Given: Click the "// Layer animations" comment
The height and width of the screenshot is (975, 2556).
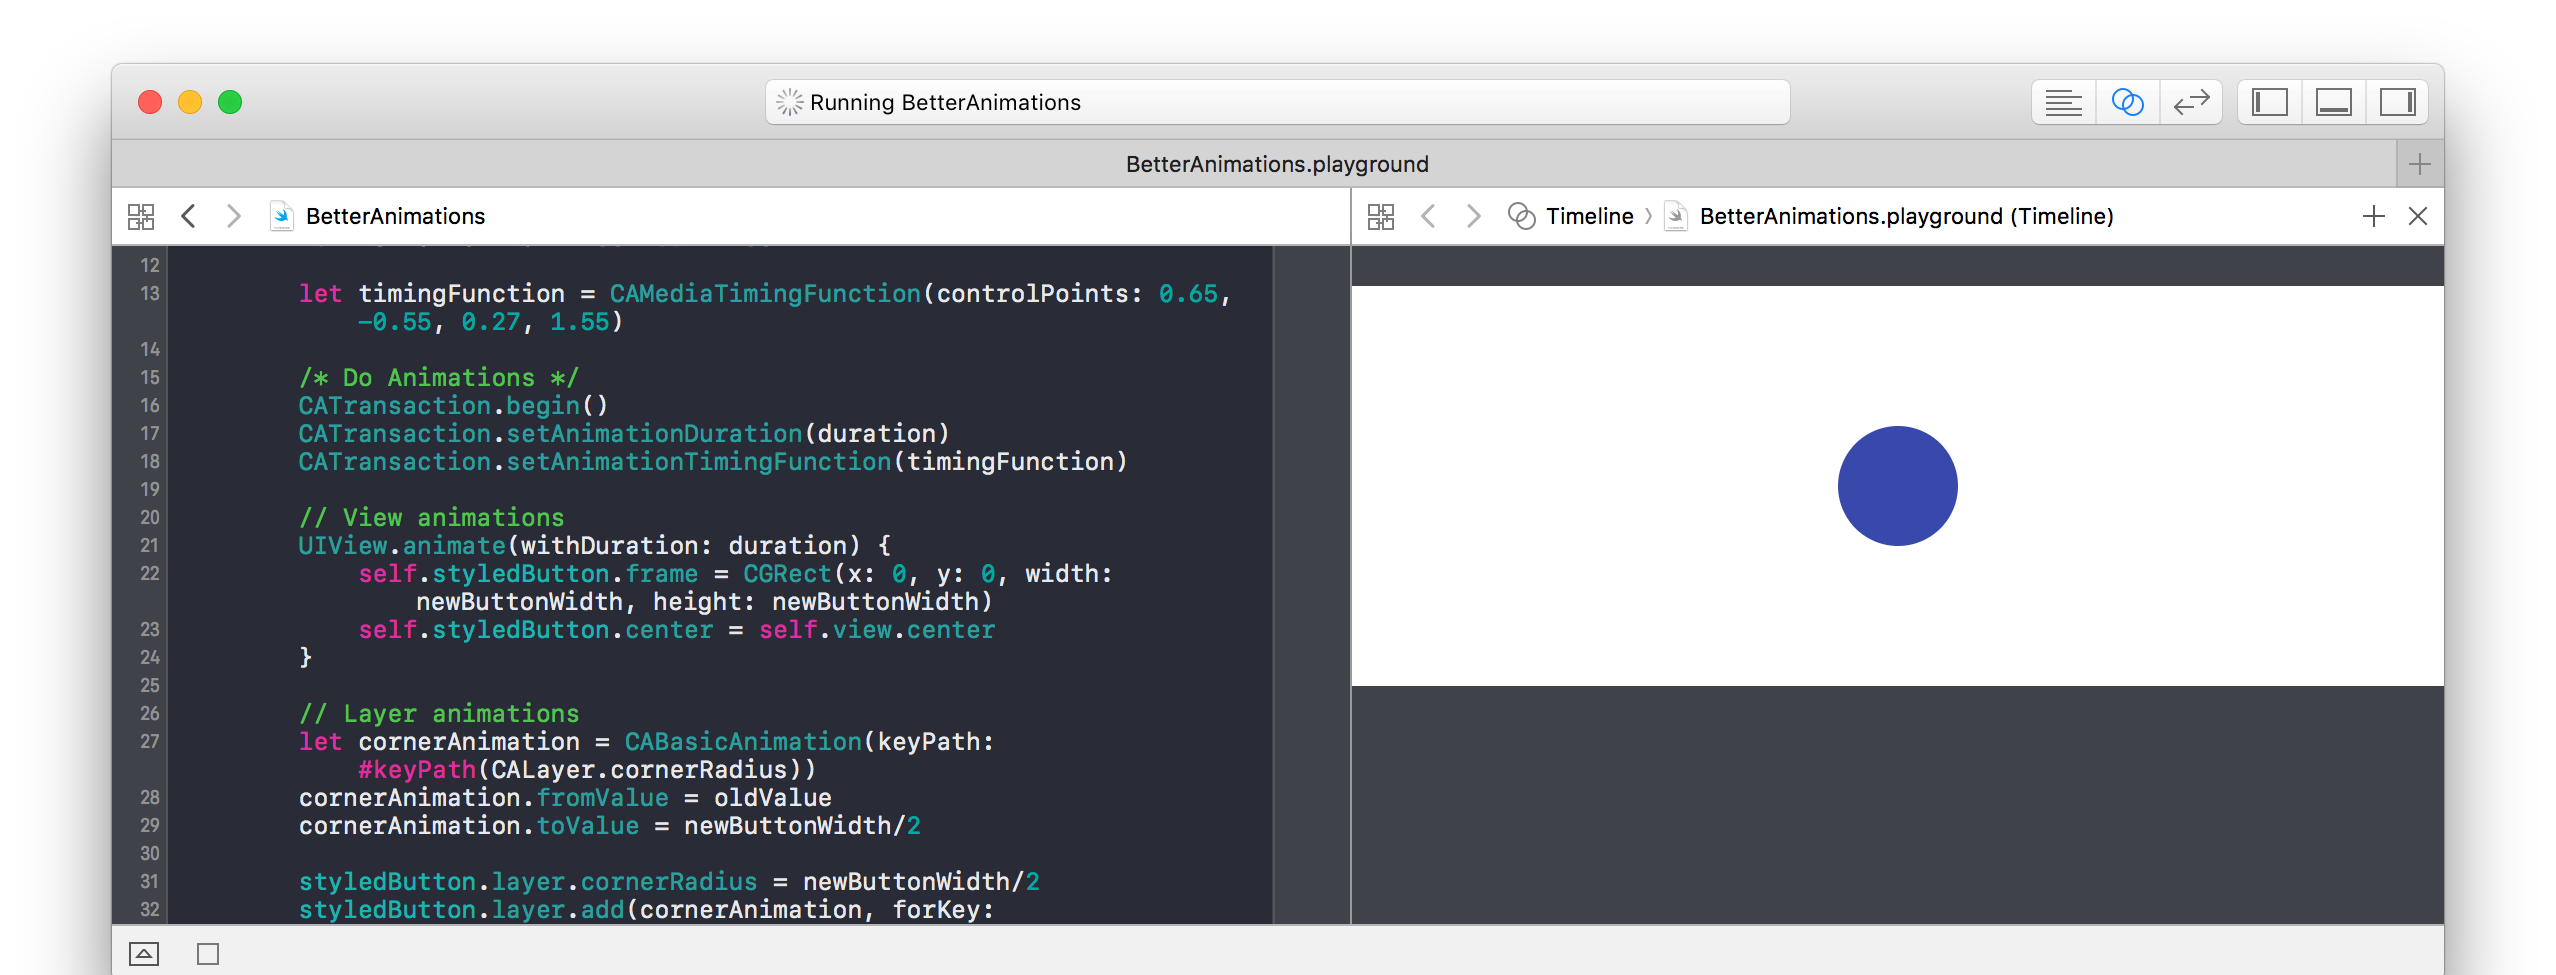Looking at the screenshot, I should point(438,714).
